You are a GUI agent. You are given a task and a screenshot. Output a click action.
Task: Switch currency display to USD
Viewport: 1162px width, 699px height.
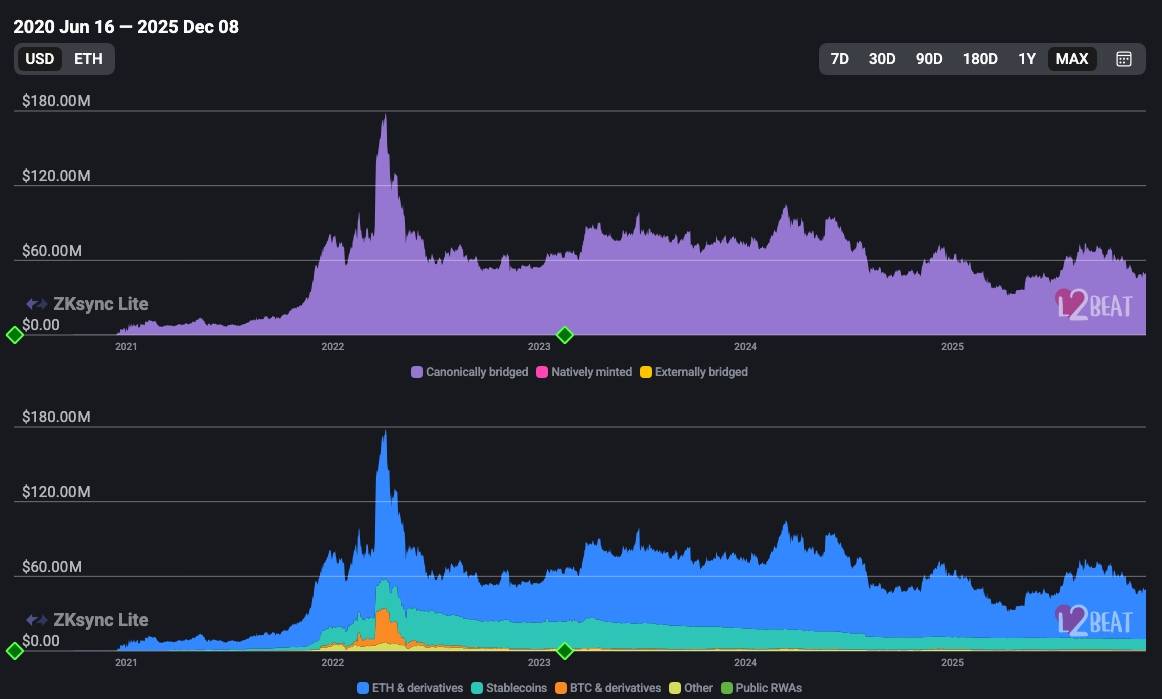[40, 59]
